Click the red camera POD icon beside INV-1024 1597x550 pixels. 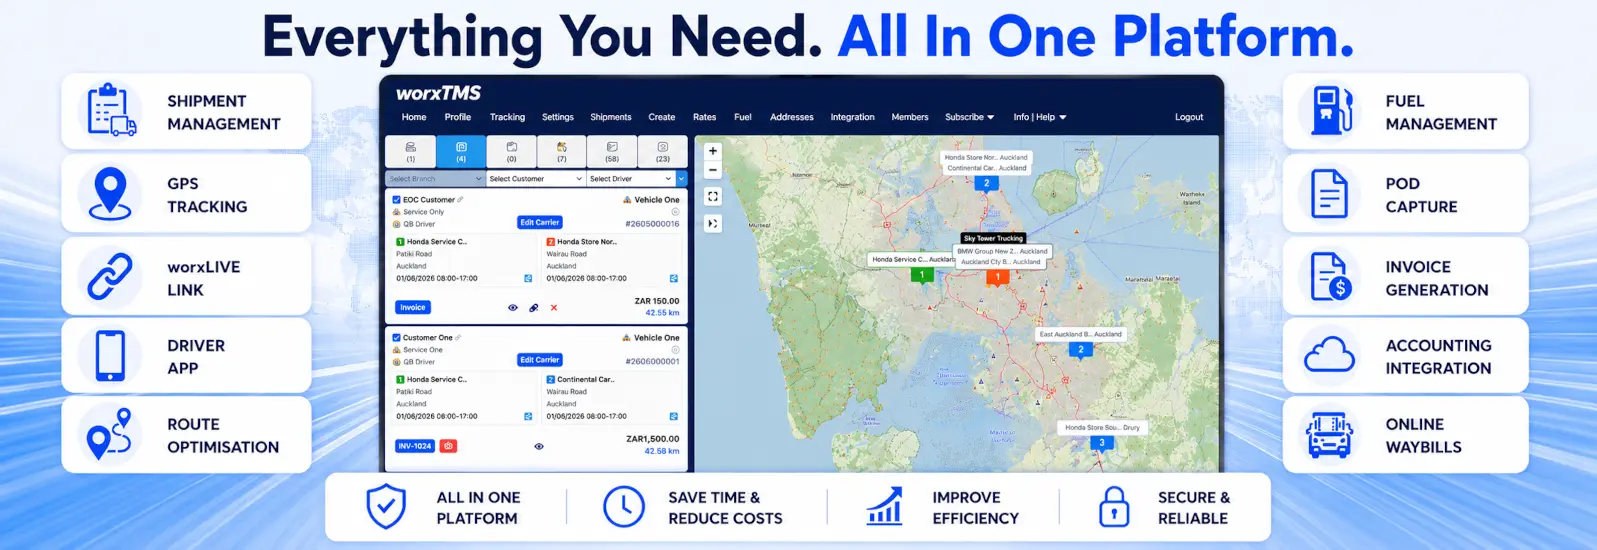click(449, 446)
